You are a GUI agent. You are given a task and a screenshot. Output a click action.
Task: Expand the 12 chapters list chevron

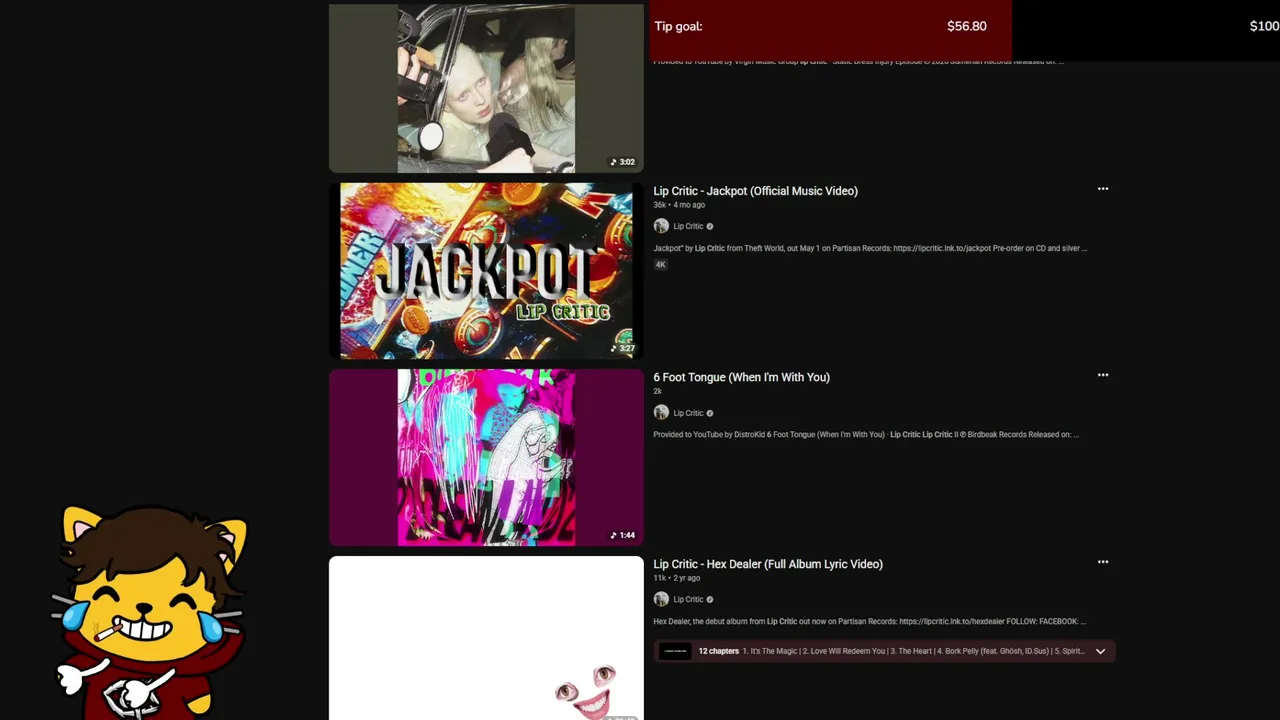[1100, 651]
